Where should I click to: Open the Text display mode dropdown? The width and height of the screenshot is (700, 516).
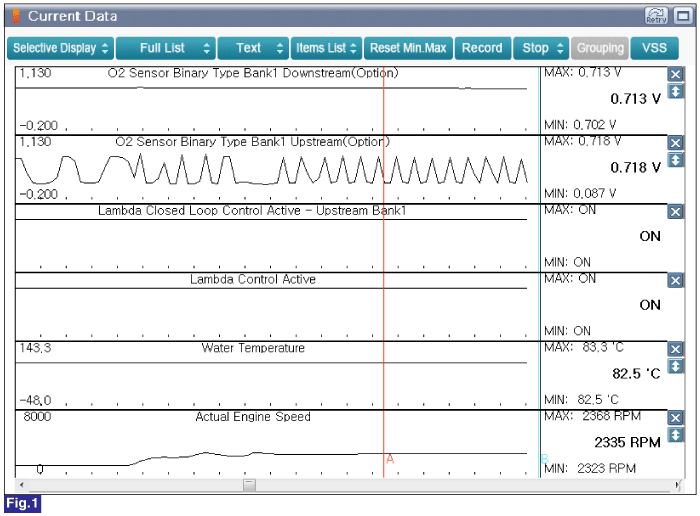tap(253, 48)
